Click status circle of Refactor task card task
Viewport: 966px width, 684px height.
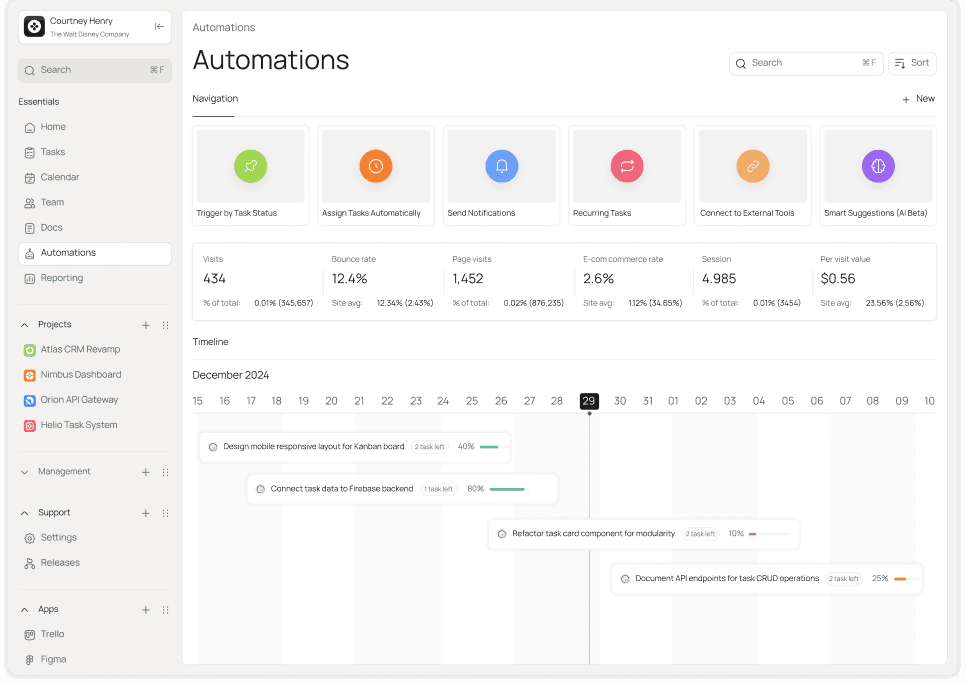click(x=502, y=534)
